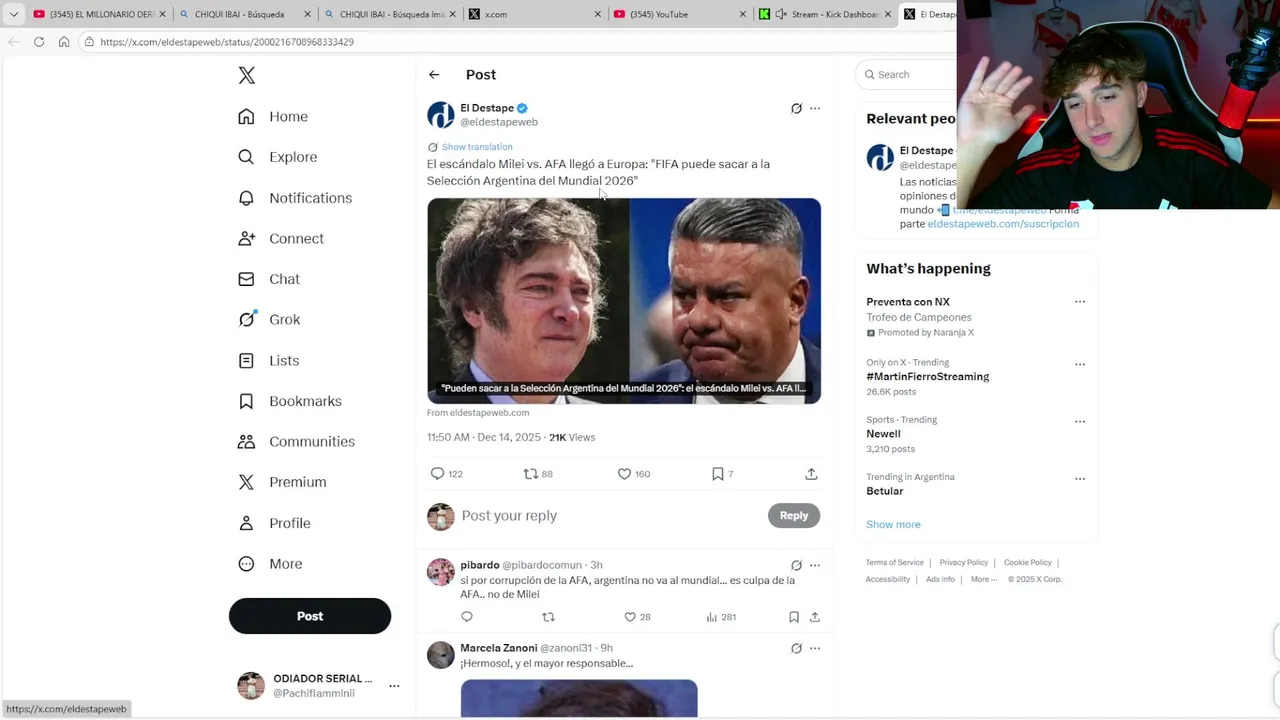Click back arrow next to Post heading
Screen dimensions: 1280x720
[x=434, y=75]
